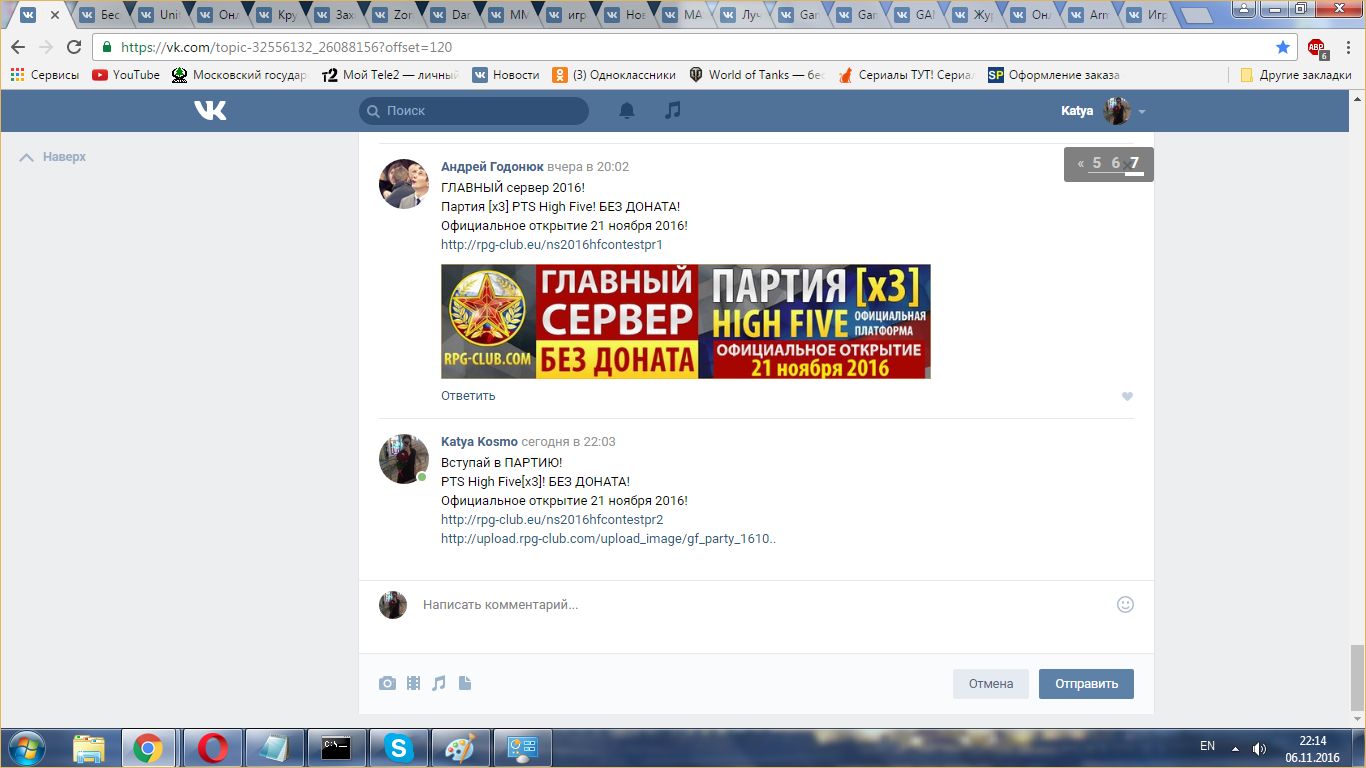The width and height of the screenshot is (1366, 768).
Task: Click the Наверх back-to-top link
Action: (x=54, y=157)
